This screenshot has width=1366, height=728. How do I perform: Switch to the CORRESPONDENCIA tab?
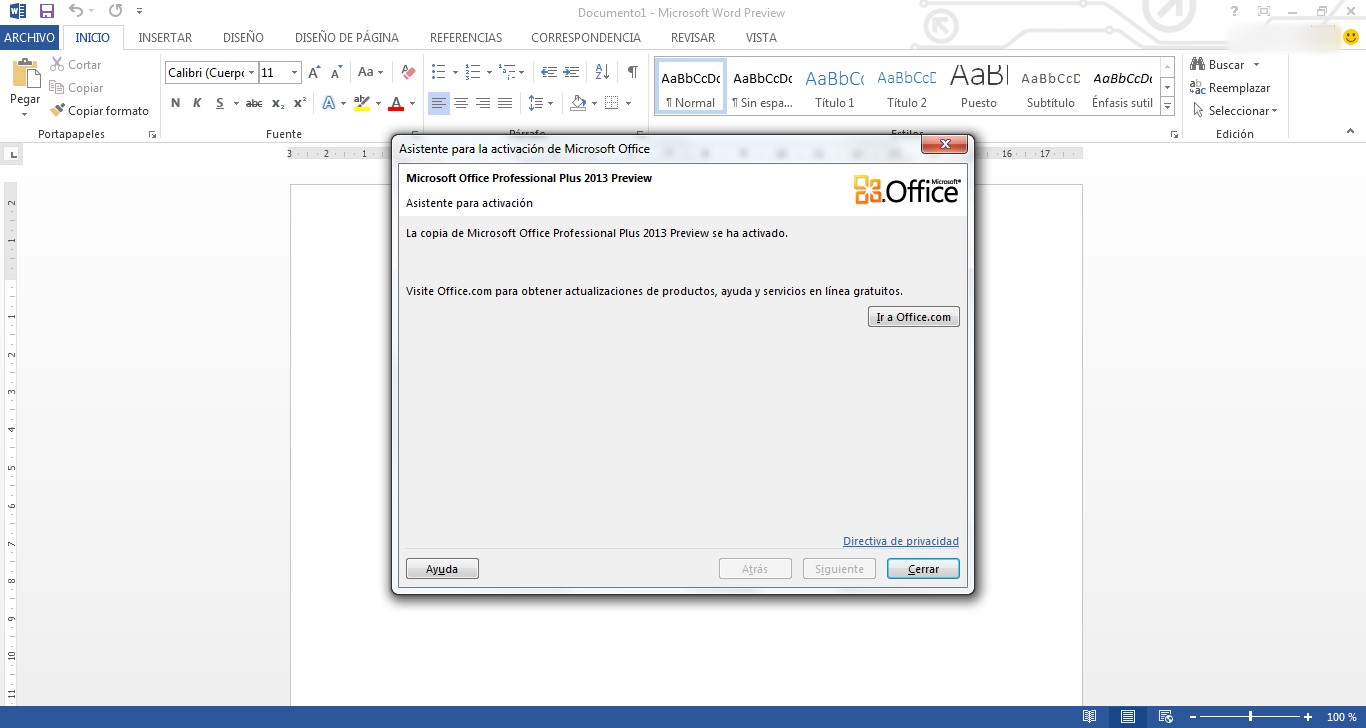586,38
